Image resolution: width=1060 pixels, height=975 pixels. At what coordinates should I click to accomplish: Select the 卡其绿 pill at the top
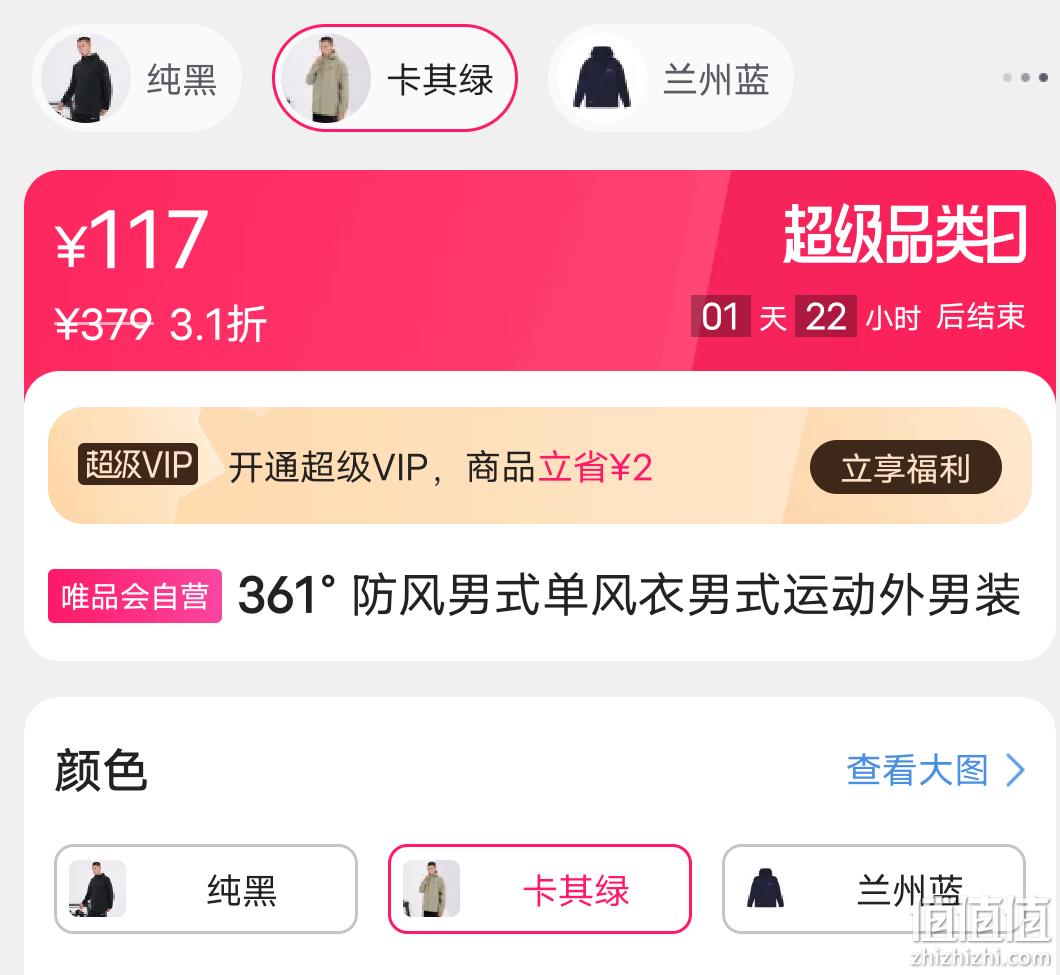[x=395, y=78]
